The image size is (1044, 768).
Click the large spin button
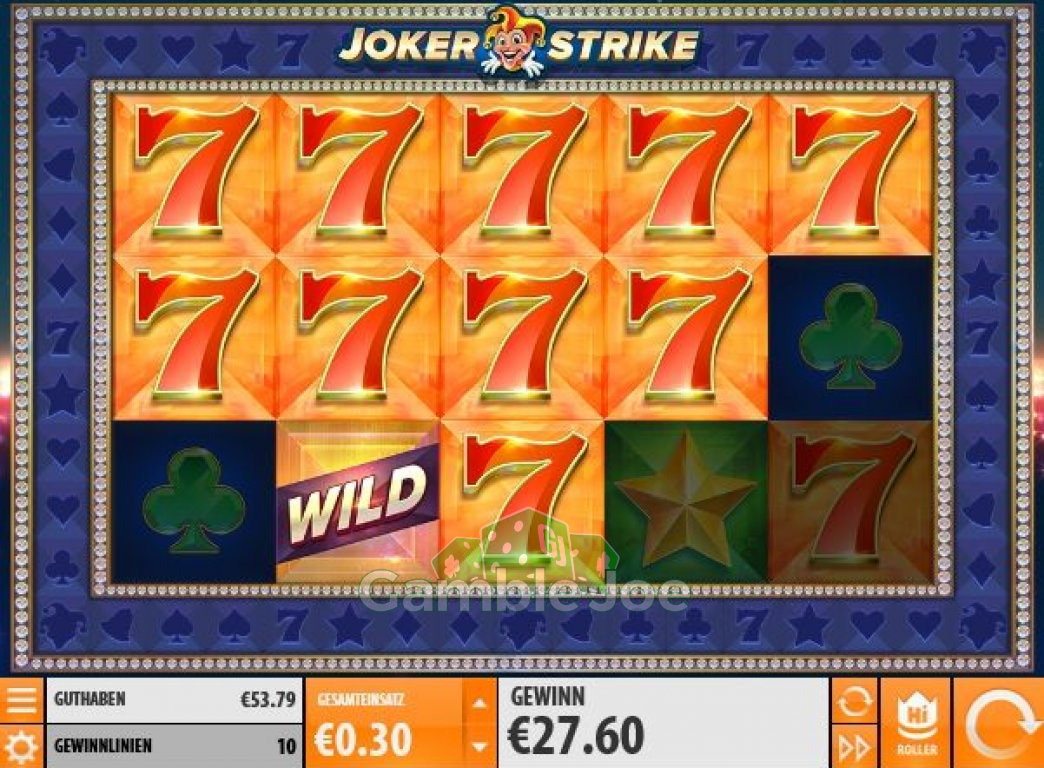[999, 723]
